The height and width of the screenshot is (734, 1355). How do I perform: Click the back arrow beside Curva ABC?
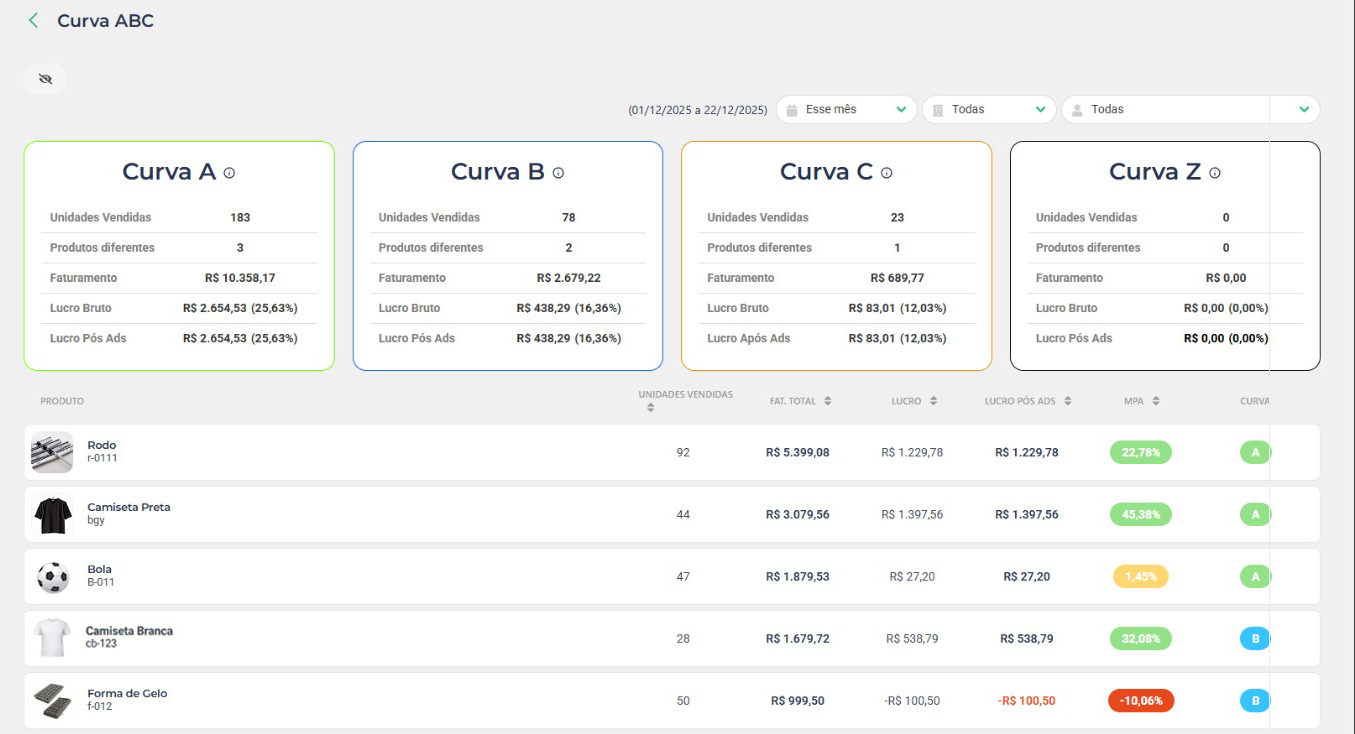pyautogui.click(x=33, y=21)
